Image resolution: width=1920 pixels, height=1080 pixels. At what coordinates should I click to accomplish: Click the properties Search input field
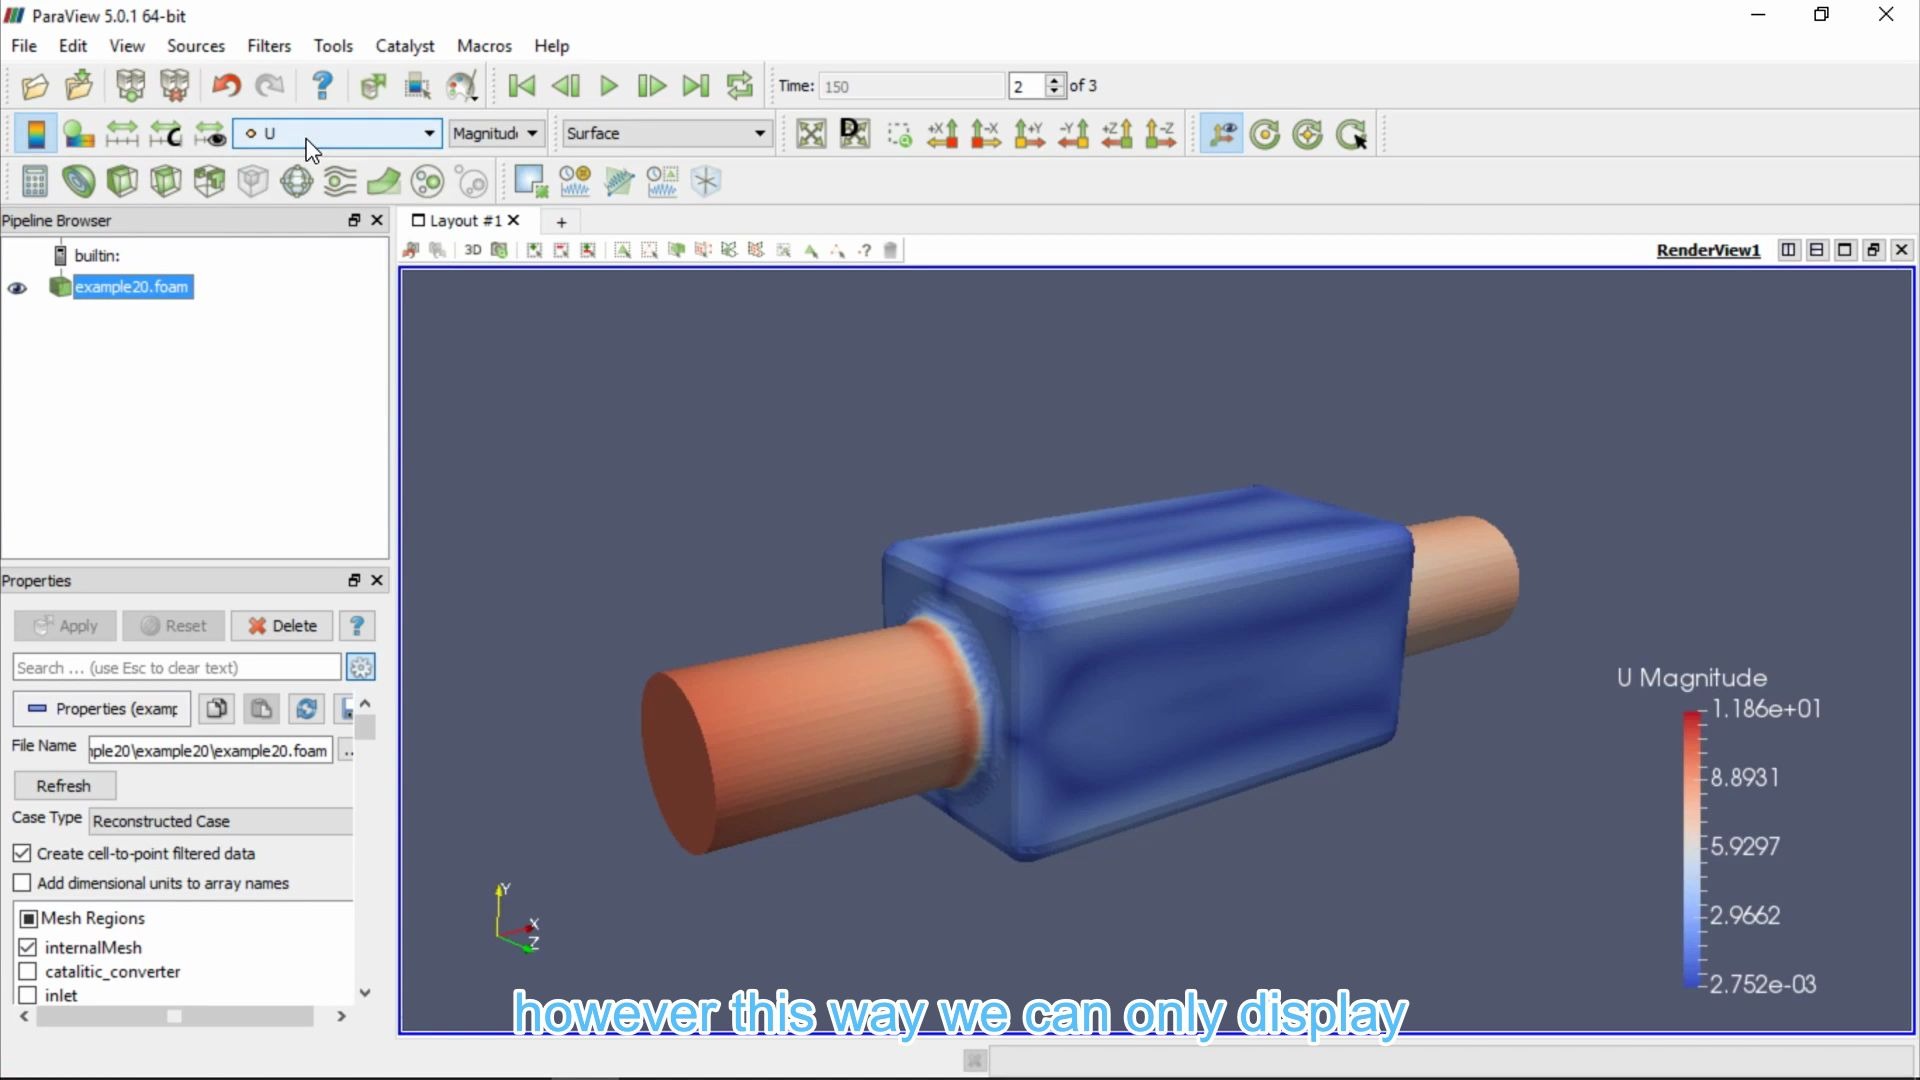coord(176,667)
